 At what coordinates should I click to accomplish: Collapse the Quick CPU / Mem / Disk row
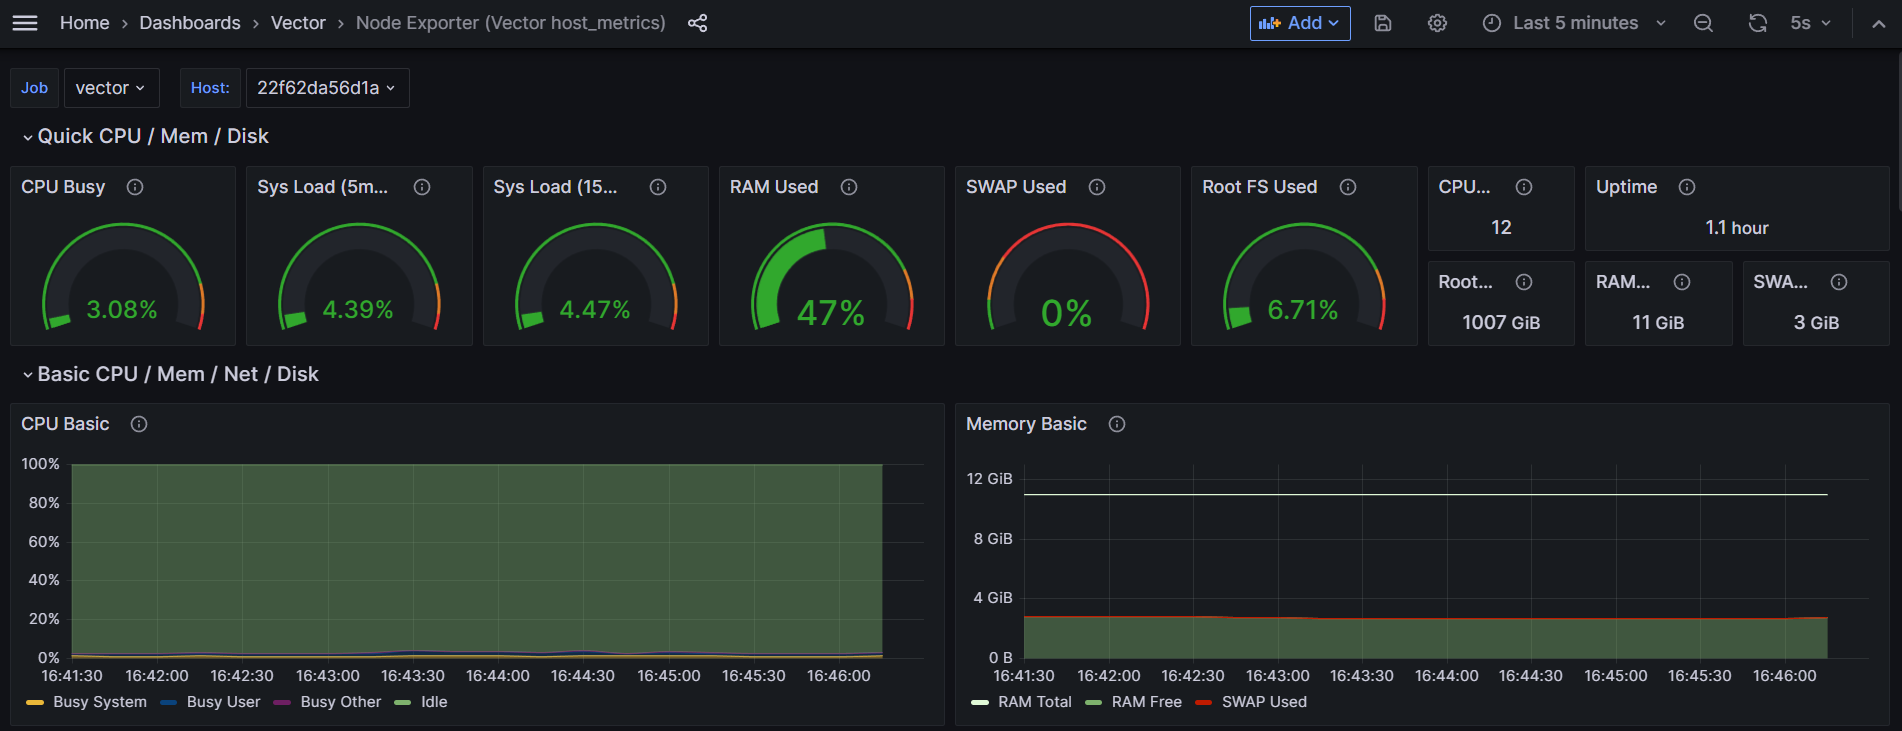tap(152, 136)
